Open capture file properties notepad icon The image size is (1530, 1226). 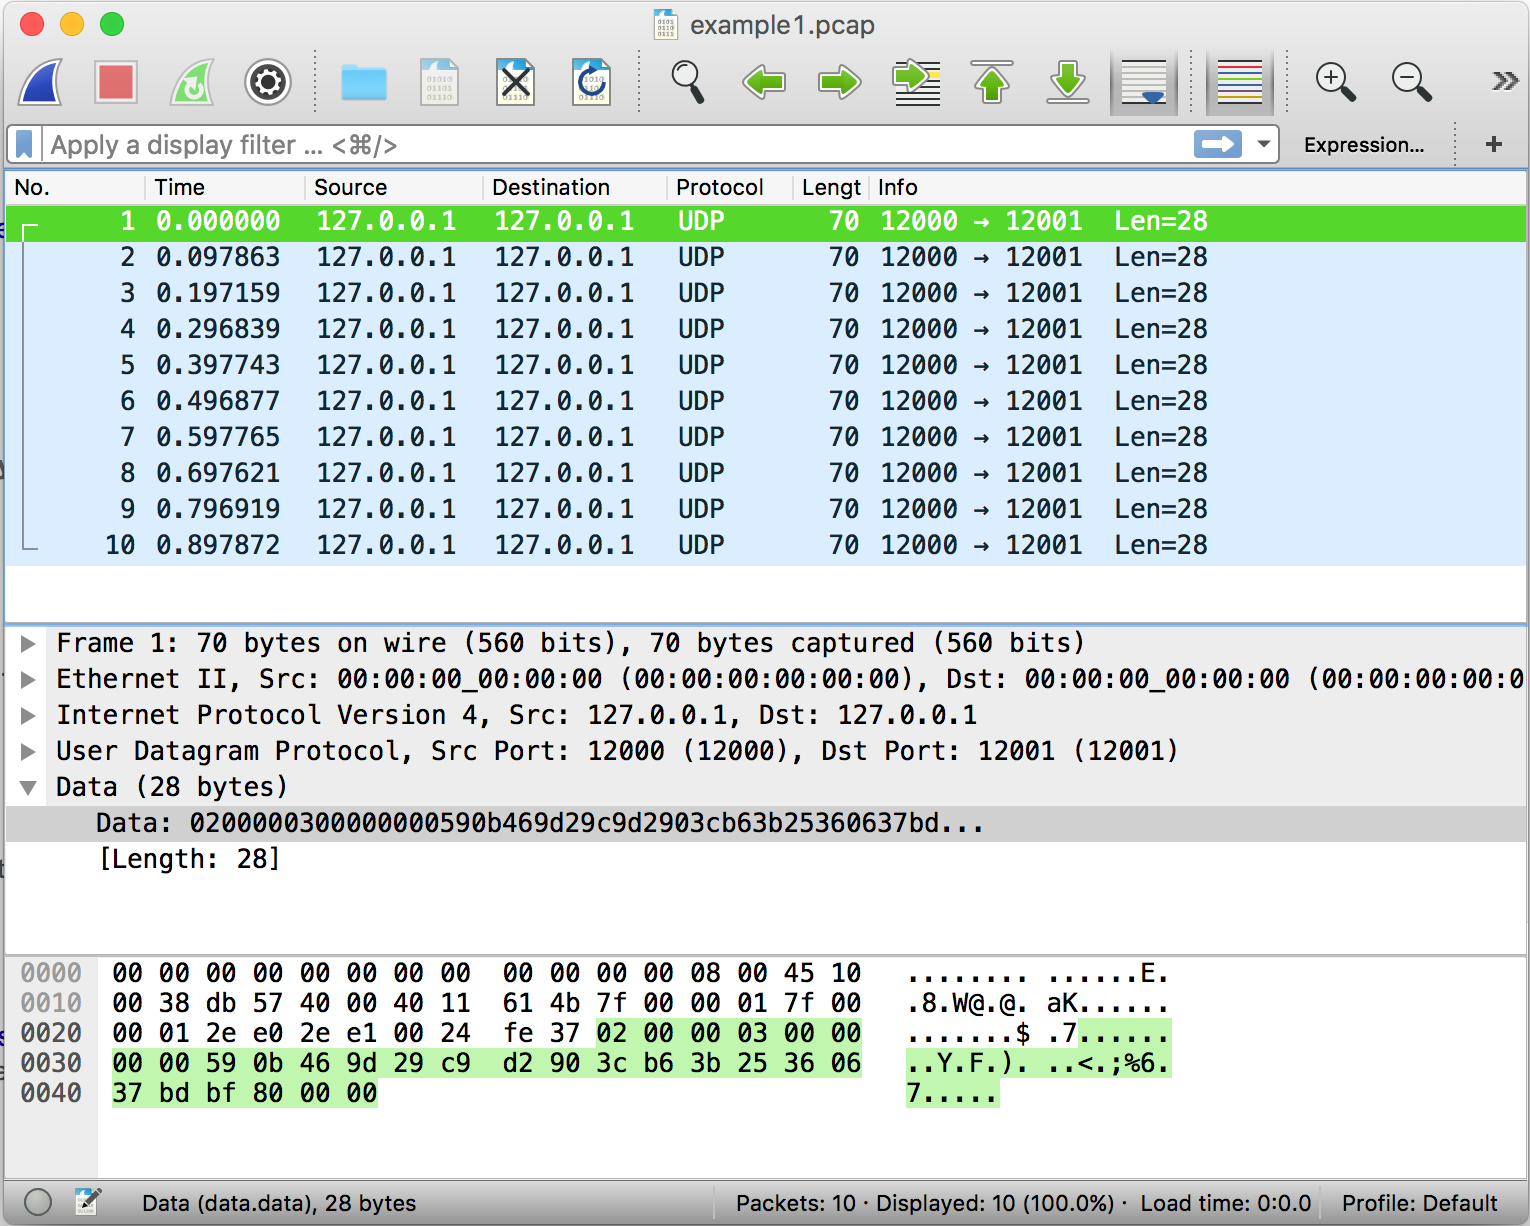tap(88, 1202)
